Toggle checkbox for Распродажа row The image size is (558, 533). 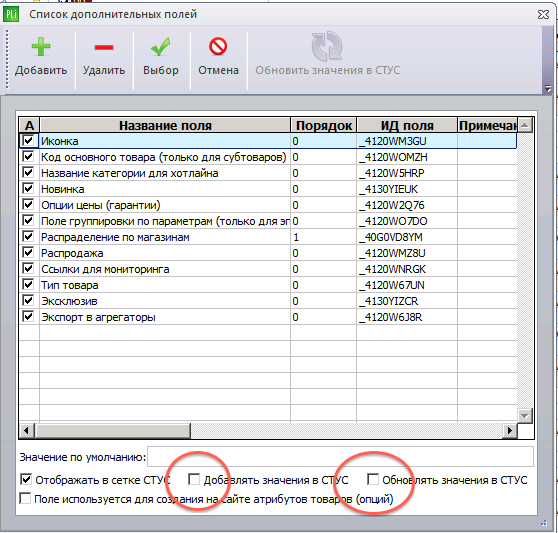click(28, 253)
